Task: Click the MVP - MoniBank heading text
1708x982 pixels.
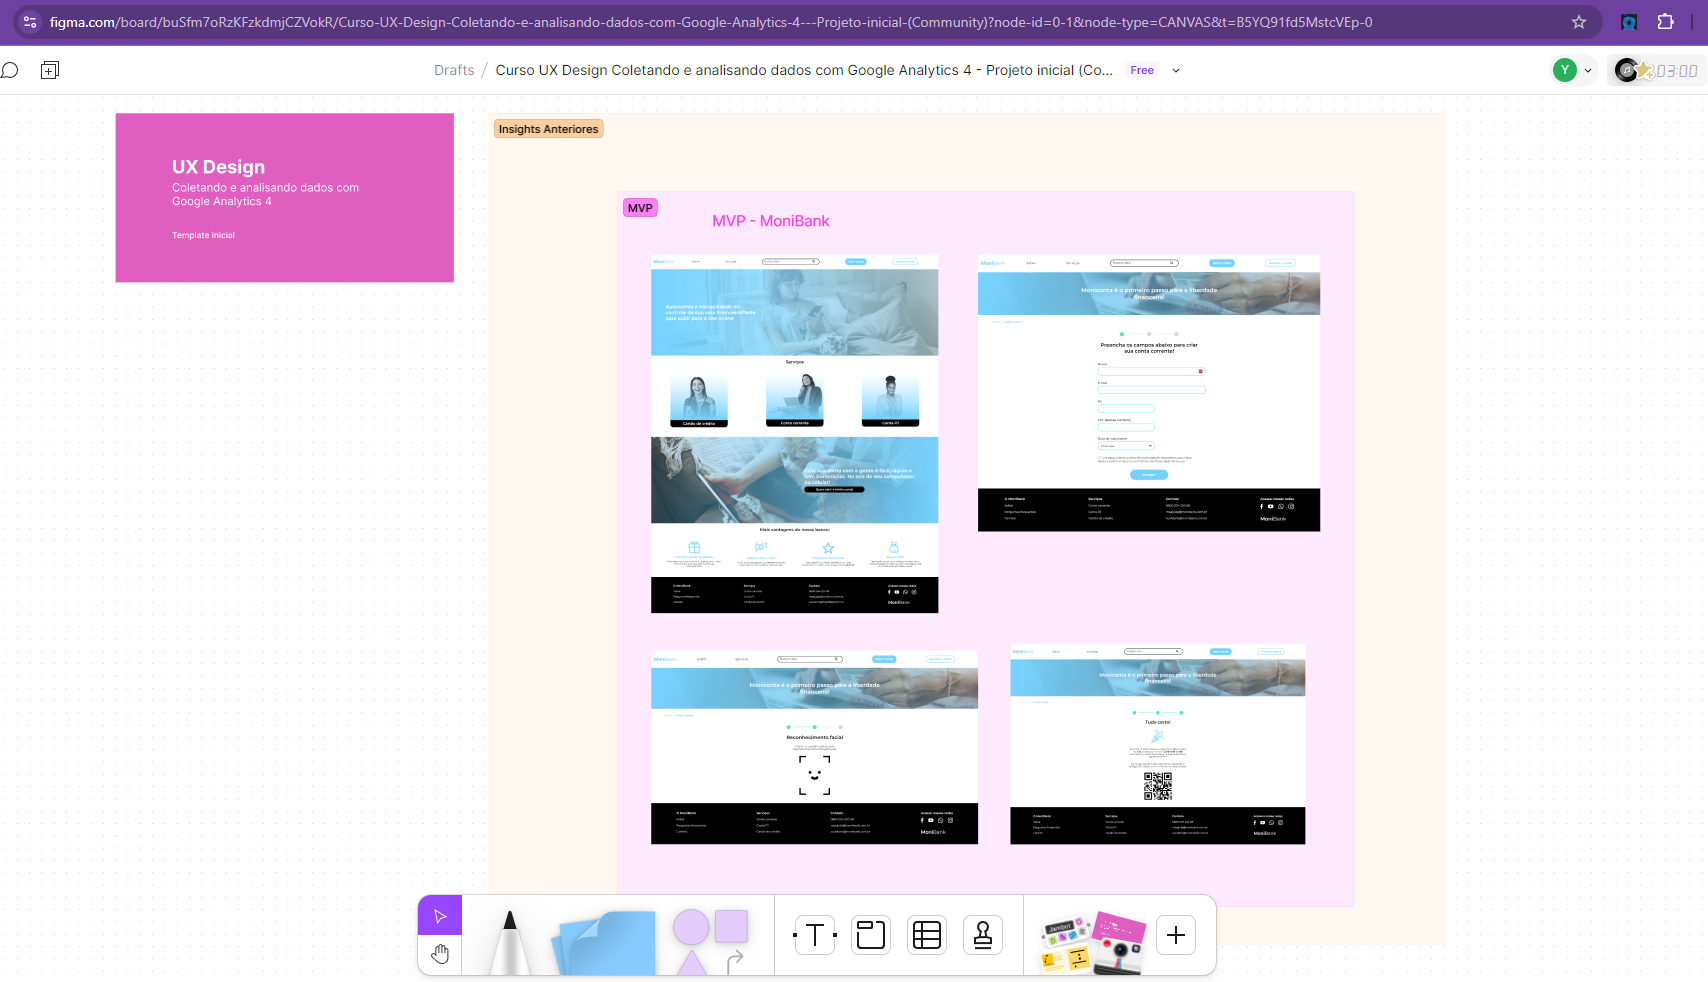Action: (770, 221)
